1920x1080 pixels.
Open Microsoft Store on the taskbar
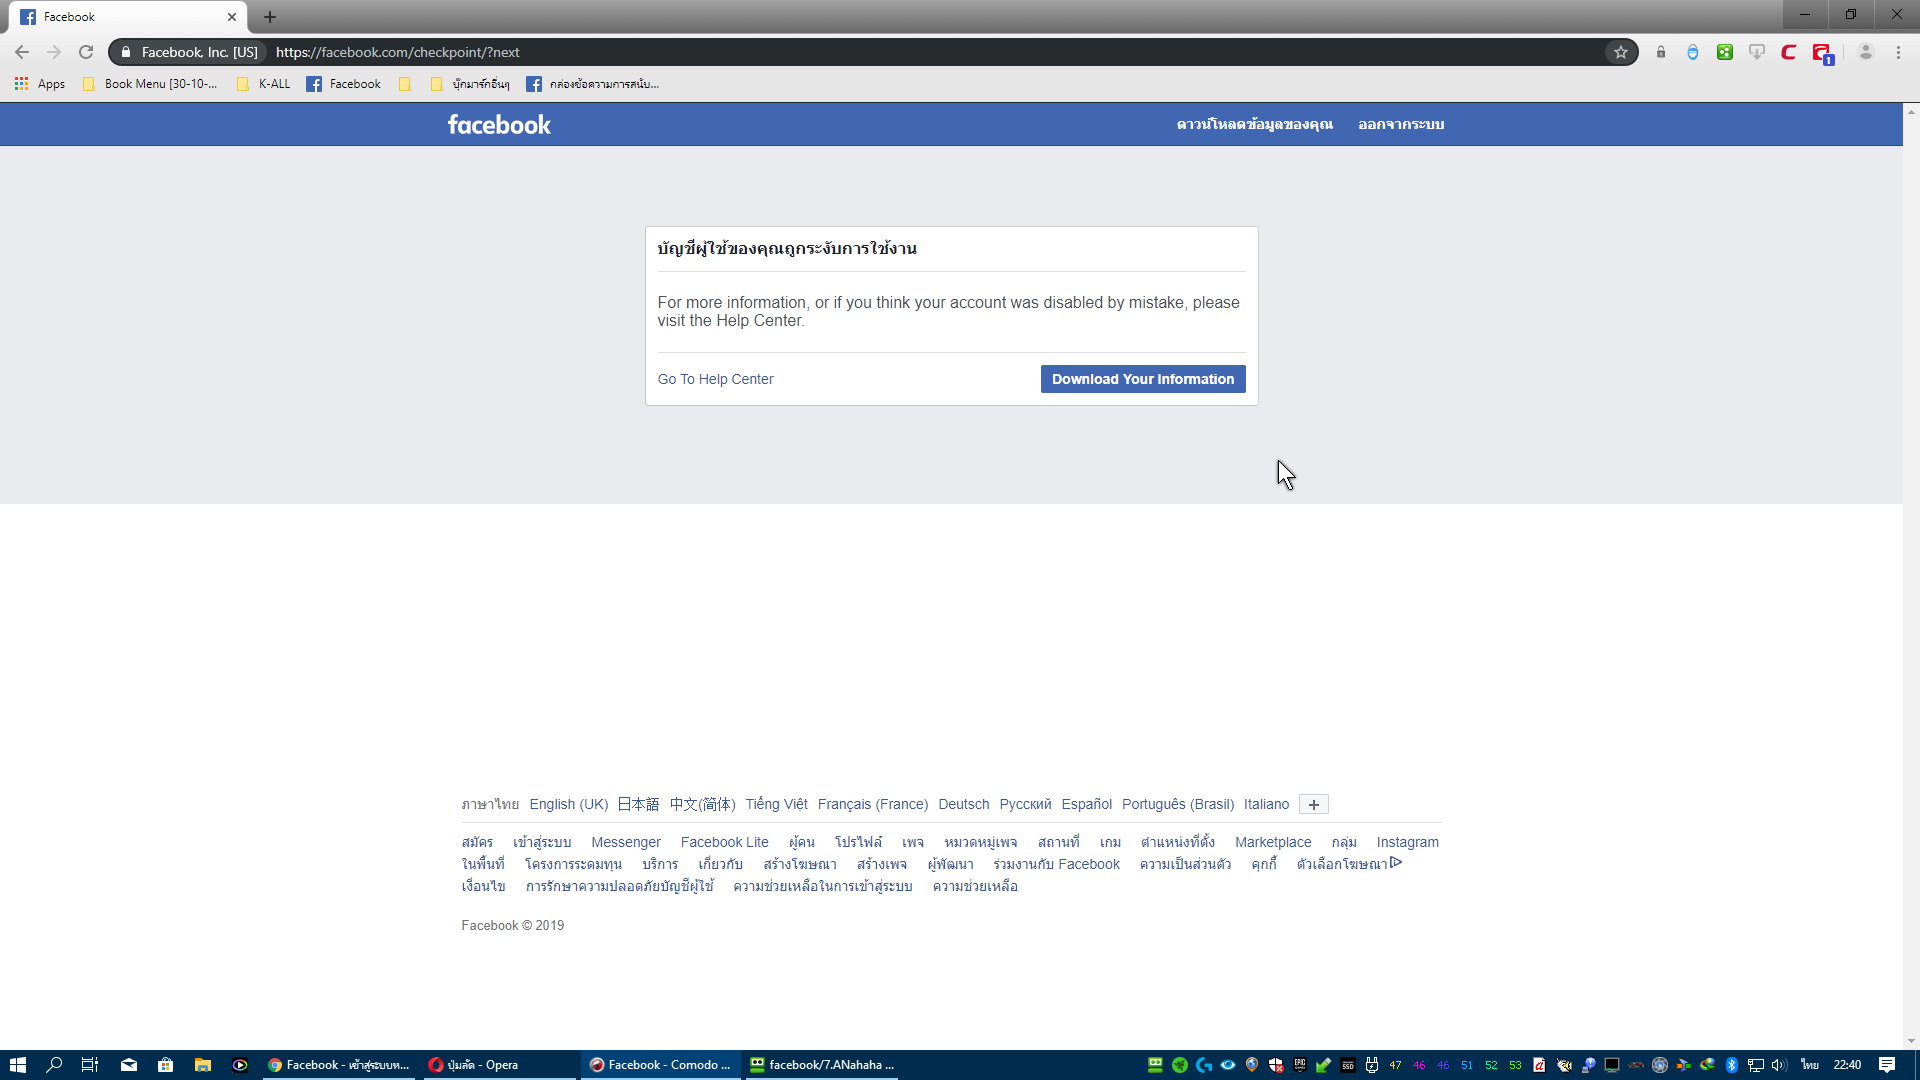click(166, 1065)
